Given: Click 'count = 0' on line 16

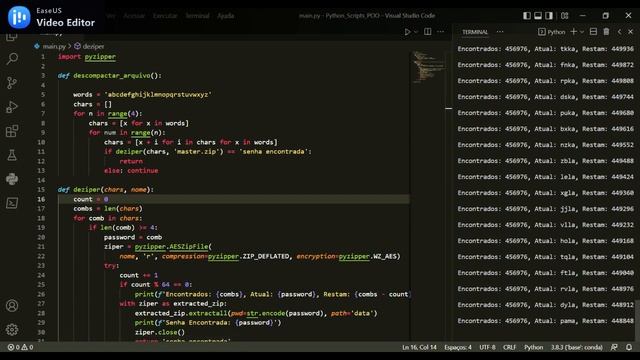Looking at the screenshot, I should pos(91,199).
